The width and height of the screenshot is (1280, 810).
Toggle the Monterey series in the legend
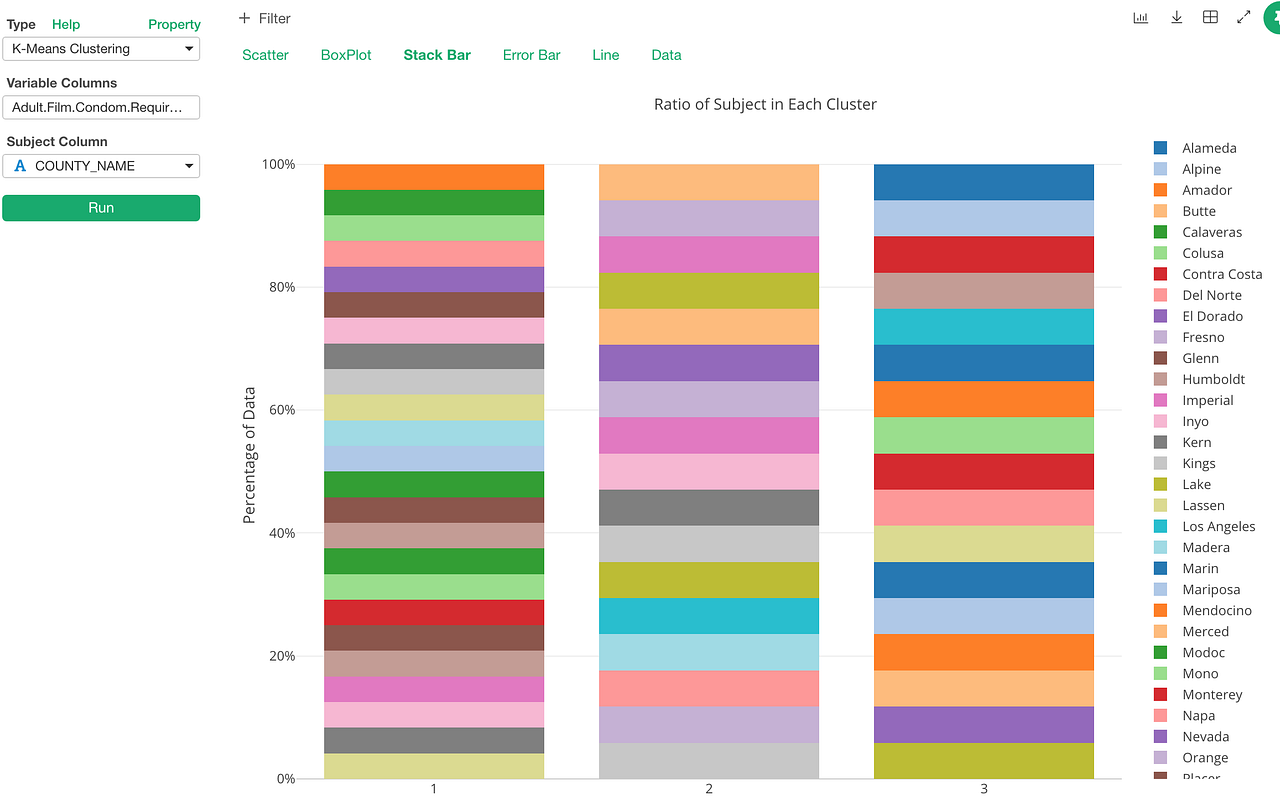point(1215,694)
